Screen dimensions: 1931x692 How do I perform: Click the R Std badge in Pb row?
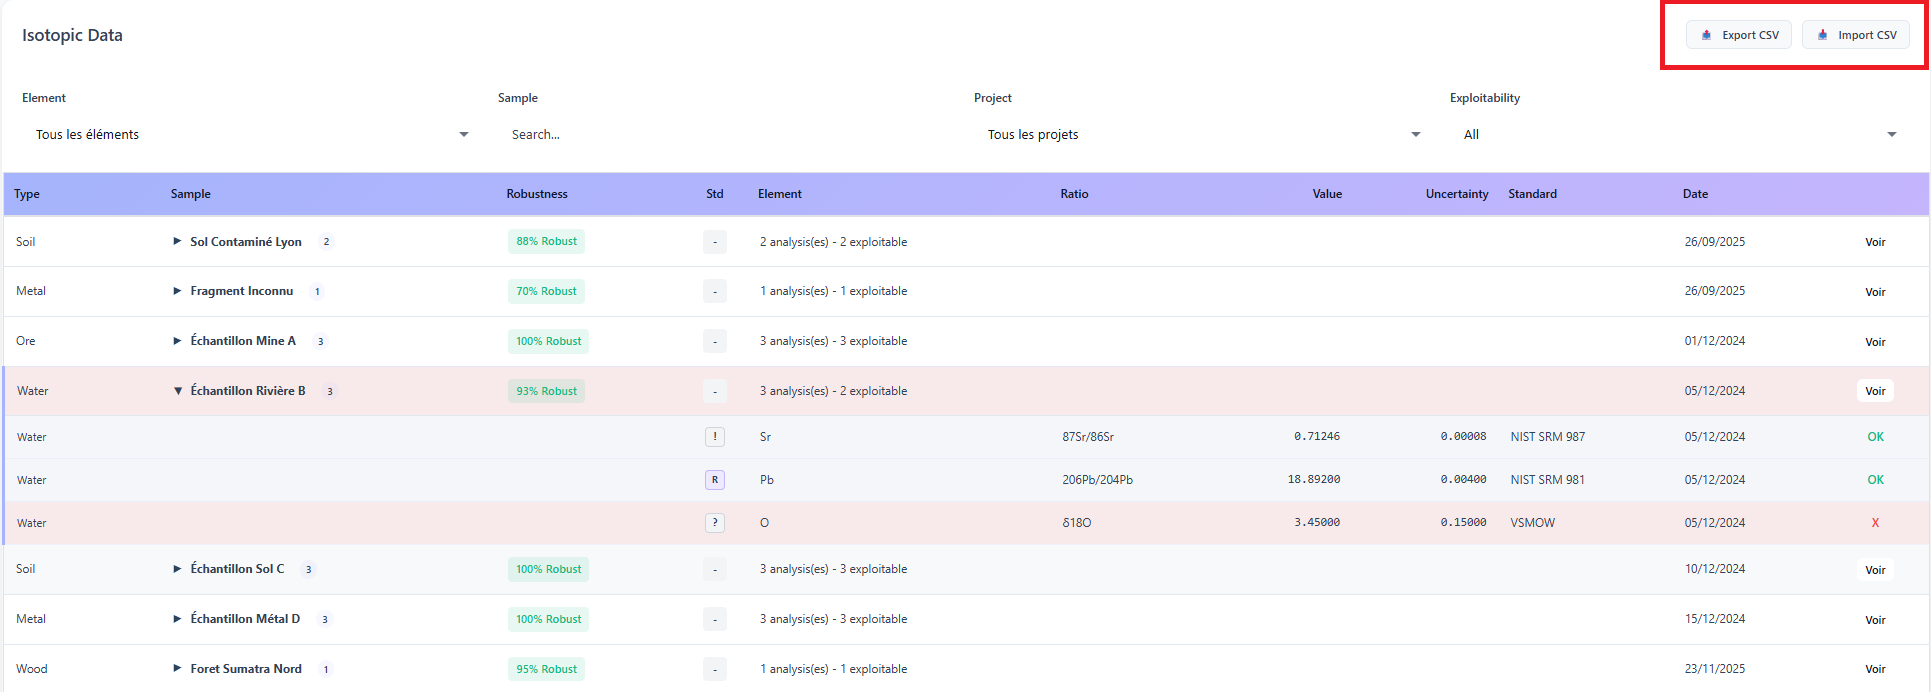tap(715, 480)
